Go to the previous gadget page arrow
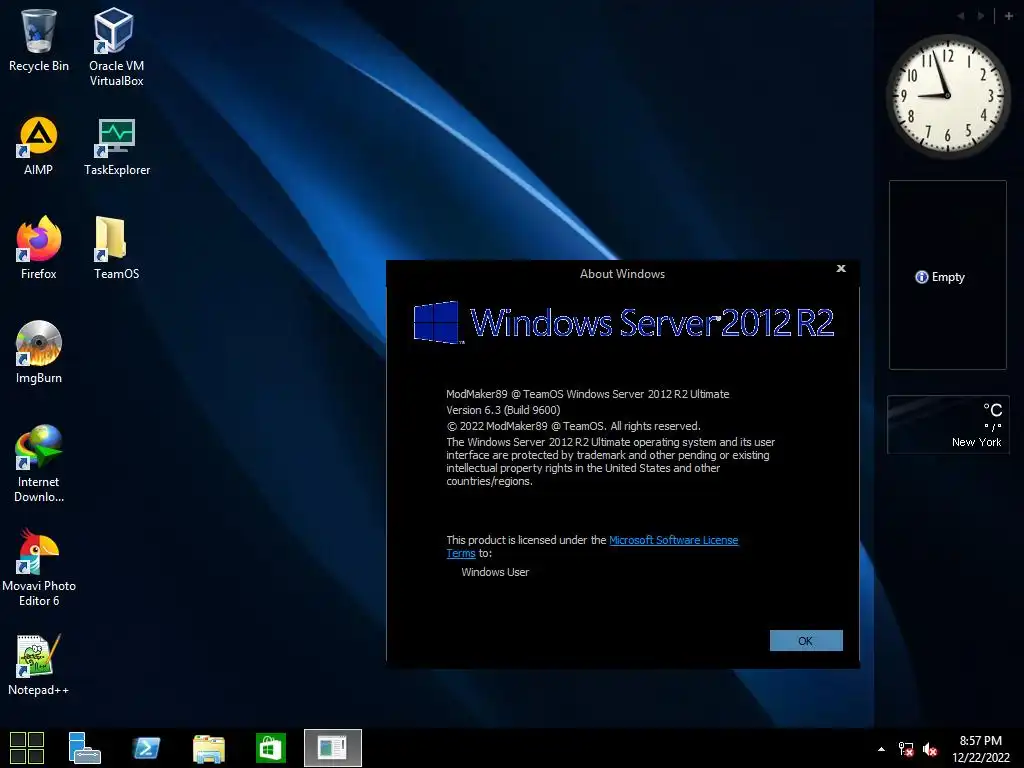The width and height of the screenshot is (1024, 768). [x=961, y=16]
